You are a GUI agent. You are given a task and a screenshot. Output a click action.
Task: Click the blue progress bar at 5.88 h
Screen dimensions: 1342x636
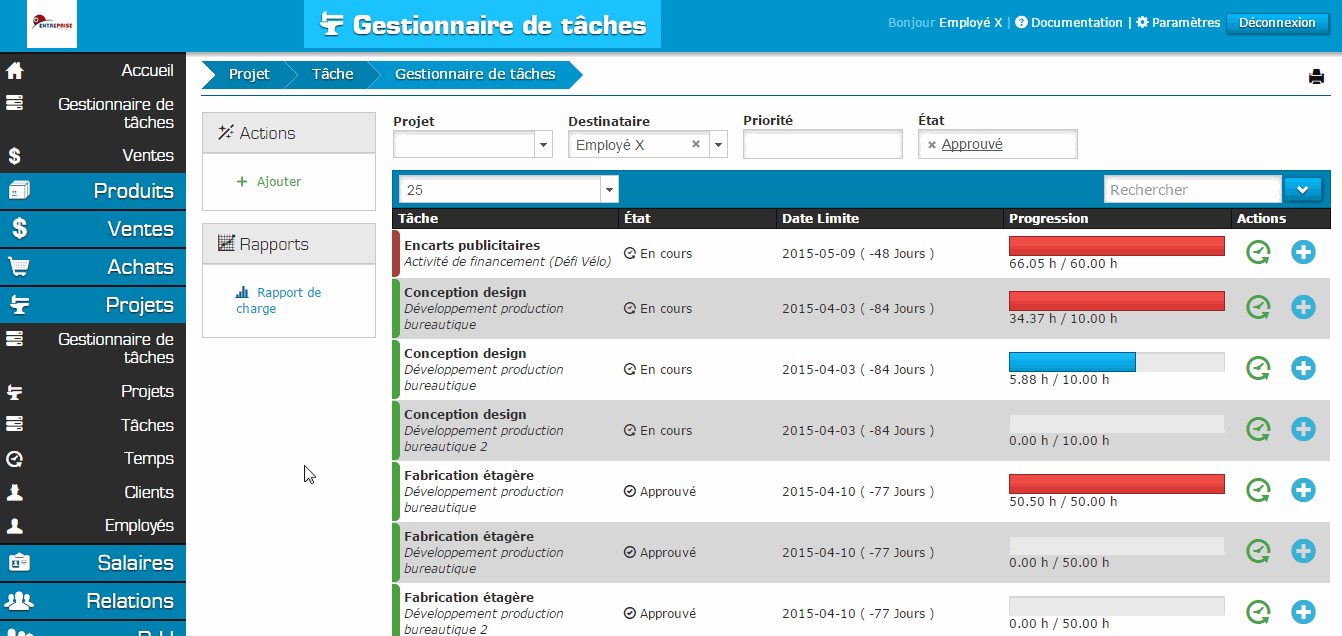(x=1072, y=362)
